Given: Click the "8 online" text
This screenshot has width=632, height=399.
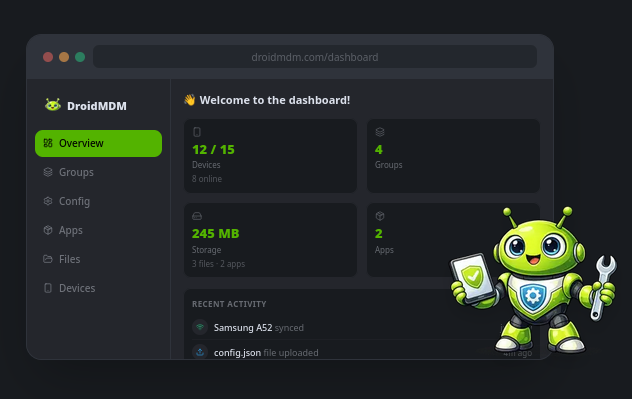Looking at the screenshot, I should pos(207,179).
